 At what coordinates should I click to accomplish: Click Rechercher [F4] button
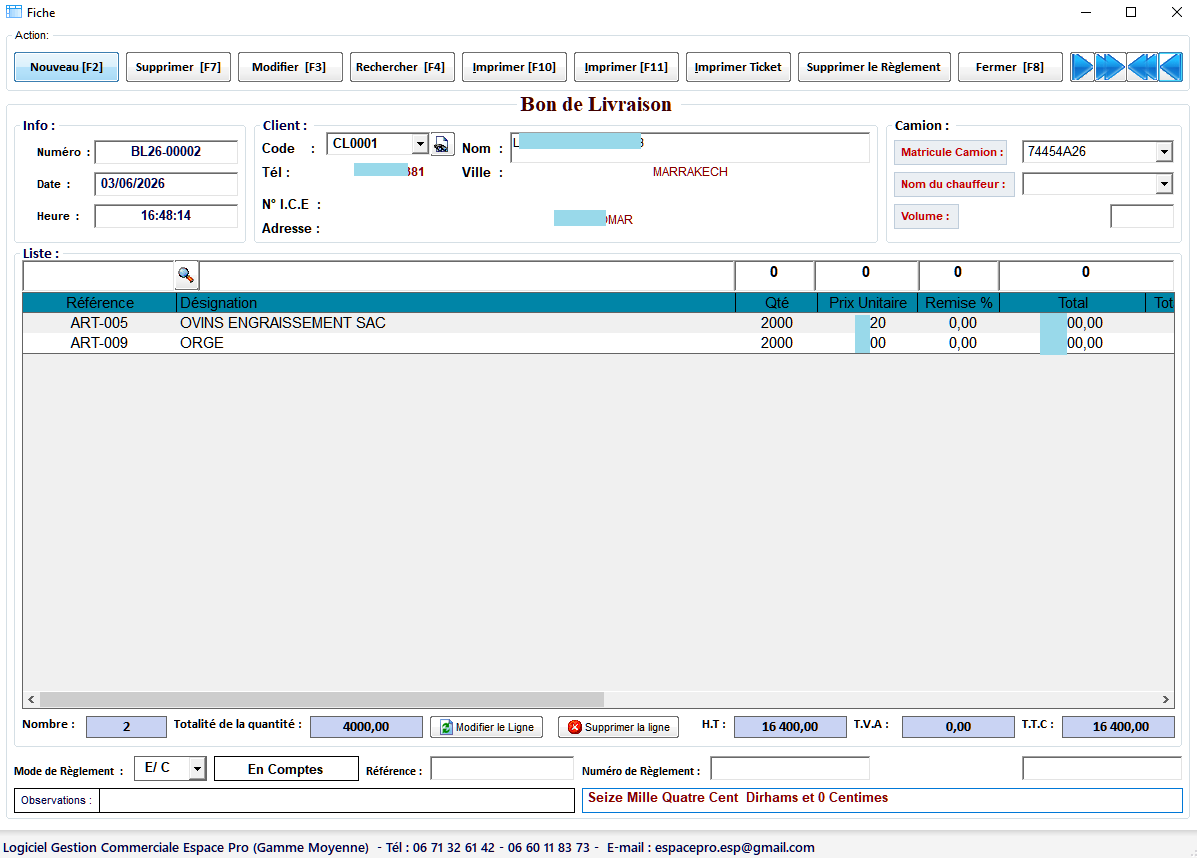[402, 67]
